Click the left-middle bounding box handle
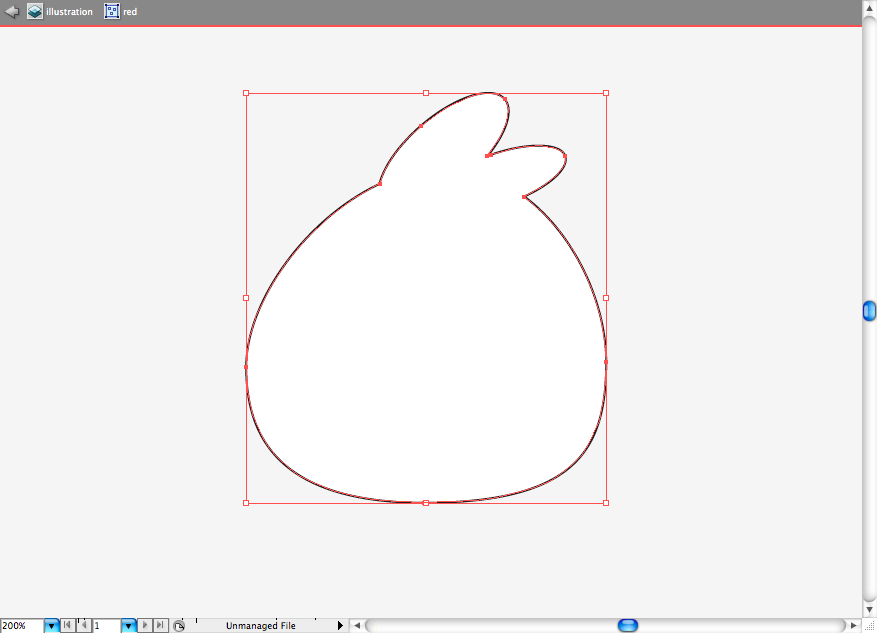The width and height of the screenshot is (877, 633). [246, 298]
